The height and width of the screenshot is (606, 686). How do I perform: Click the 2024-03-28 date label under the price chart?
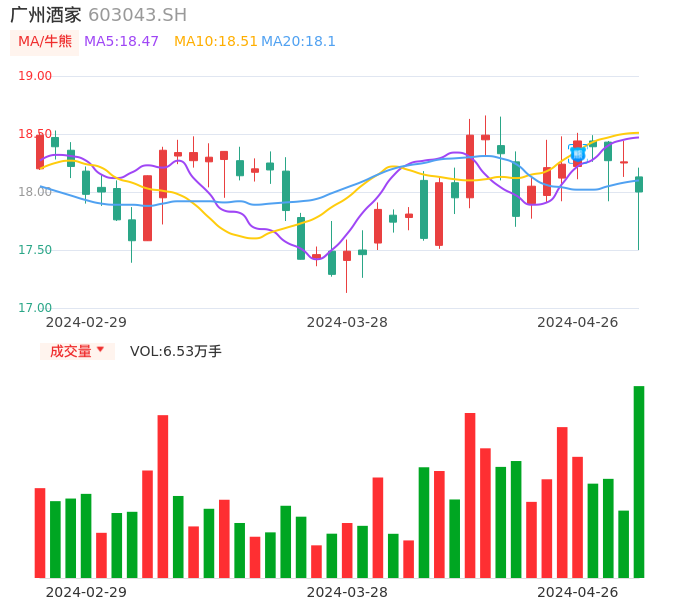pyautogui.click(x=347, y=322)
